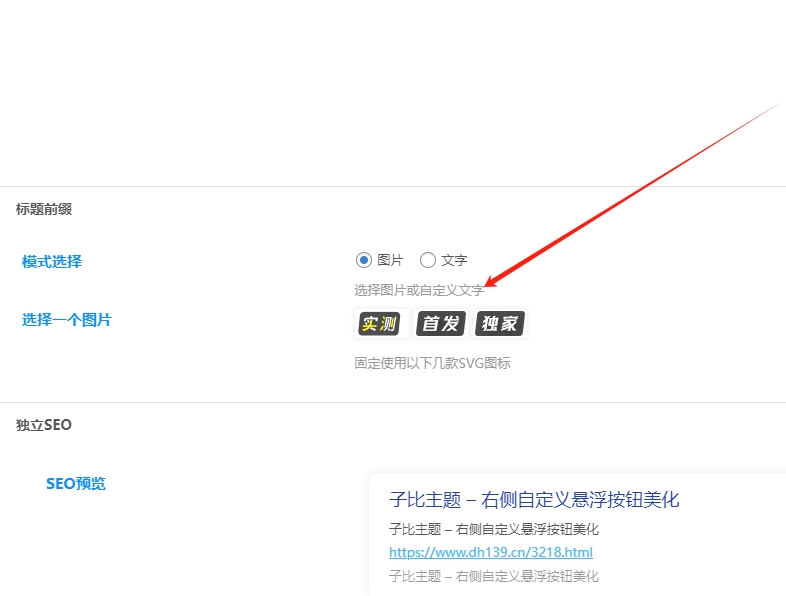
Task: Click the 选择一个图片 field label
Action: 67,320
